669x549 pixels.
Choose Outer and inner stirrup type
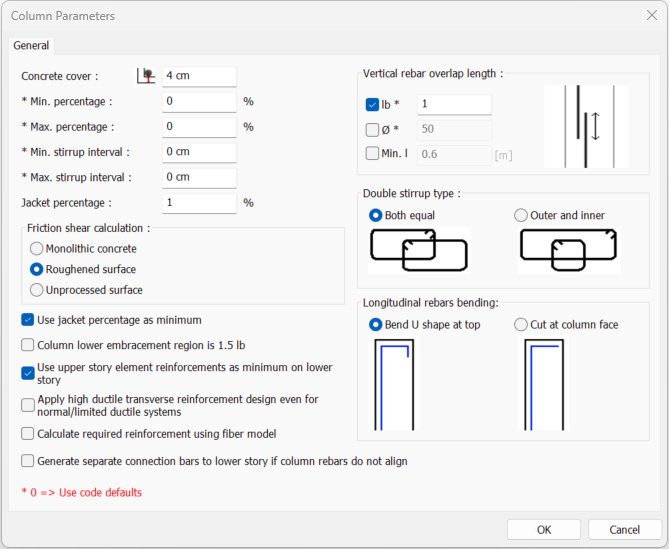[x=521, y=215]
